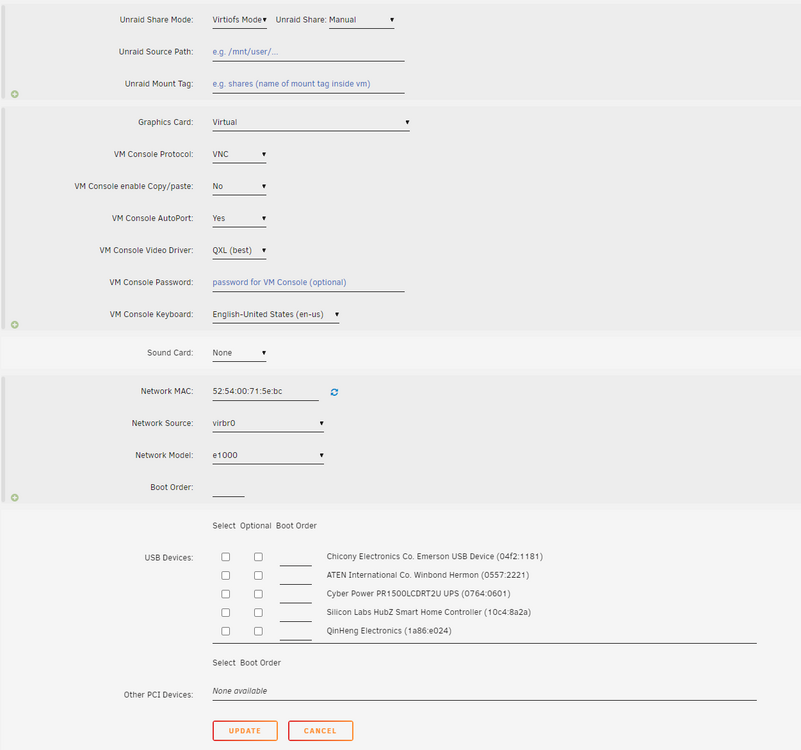The width and height of the screenshot is (801, 750).
Task: Click the None available PCI devices text
Action: pyautogui.click(x=240, y=691)
